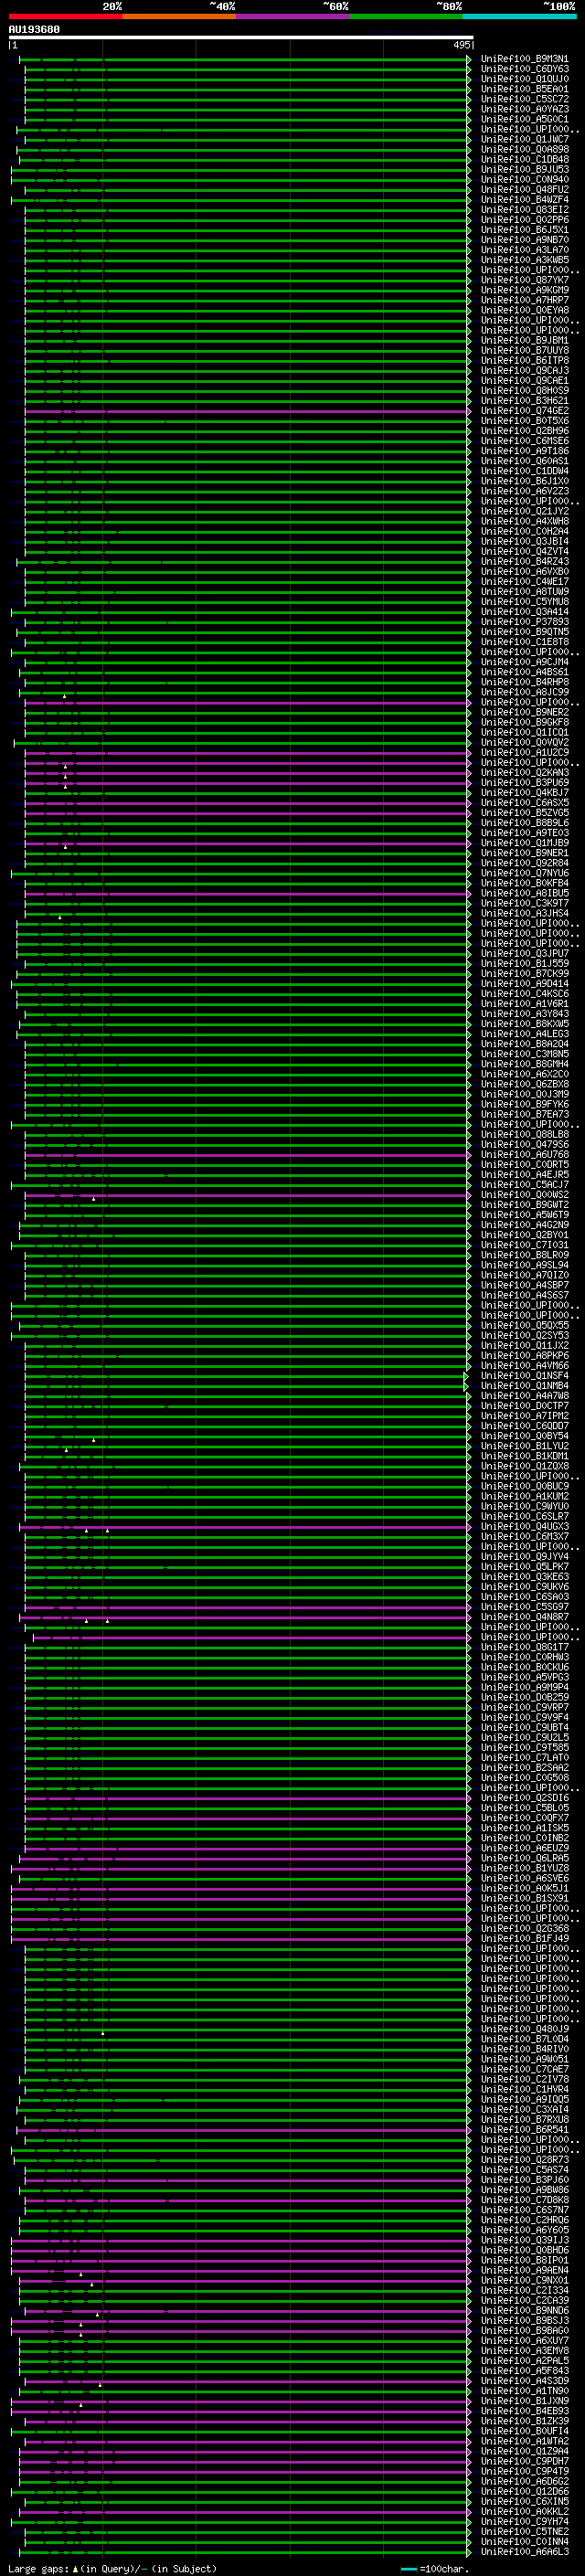The width and height of the screenshot is (585, 2576).
Task: Select the UniRef100_C6DY63 hit
Action: (x=524, y=69)
